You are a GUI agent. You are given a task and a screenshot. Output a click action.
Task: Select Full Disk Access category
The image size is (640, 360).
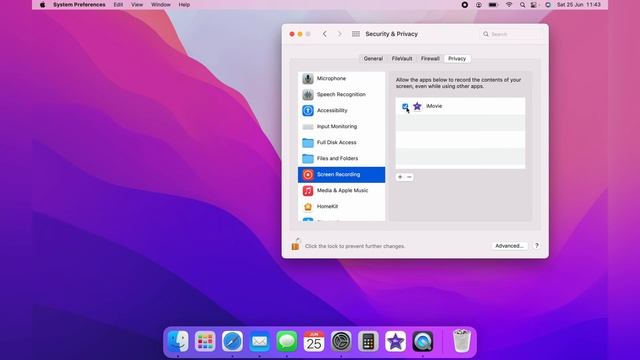point(341,142)
